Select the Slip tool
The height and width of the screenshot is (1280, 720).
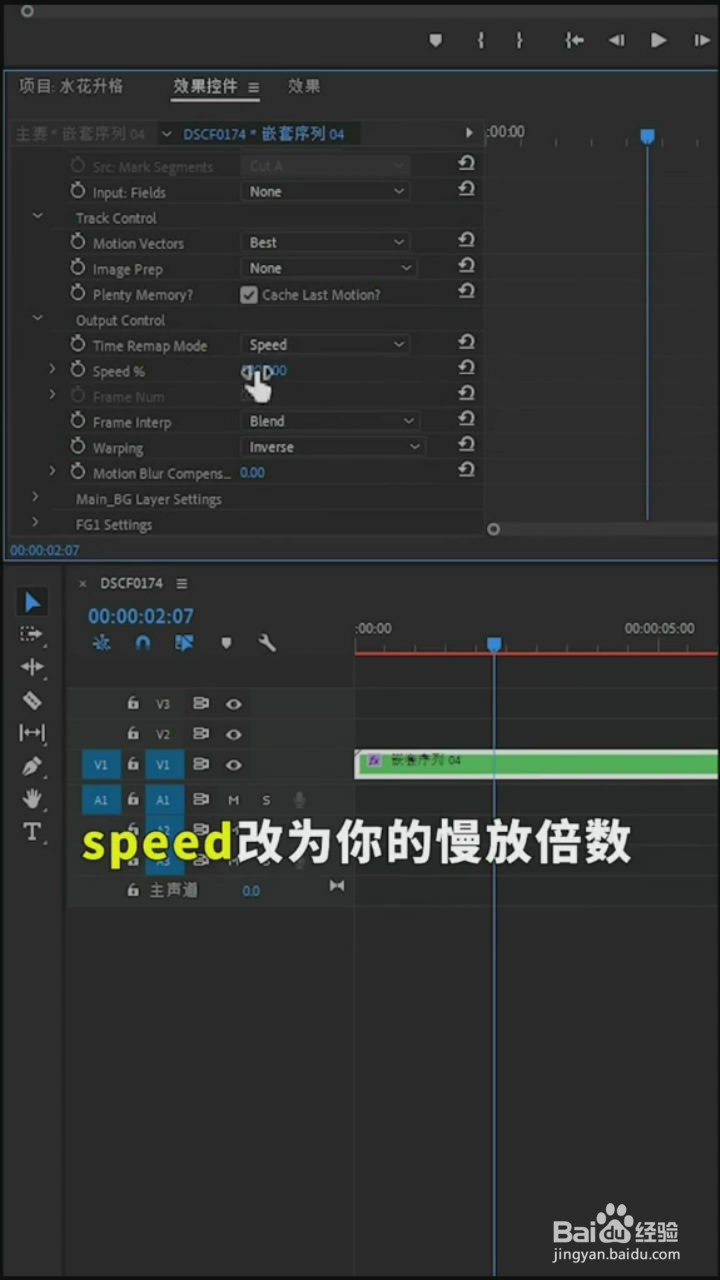[x=32, y=733]
